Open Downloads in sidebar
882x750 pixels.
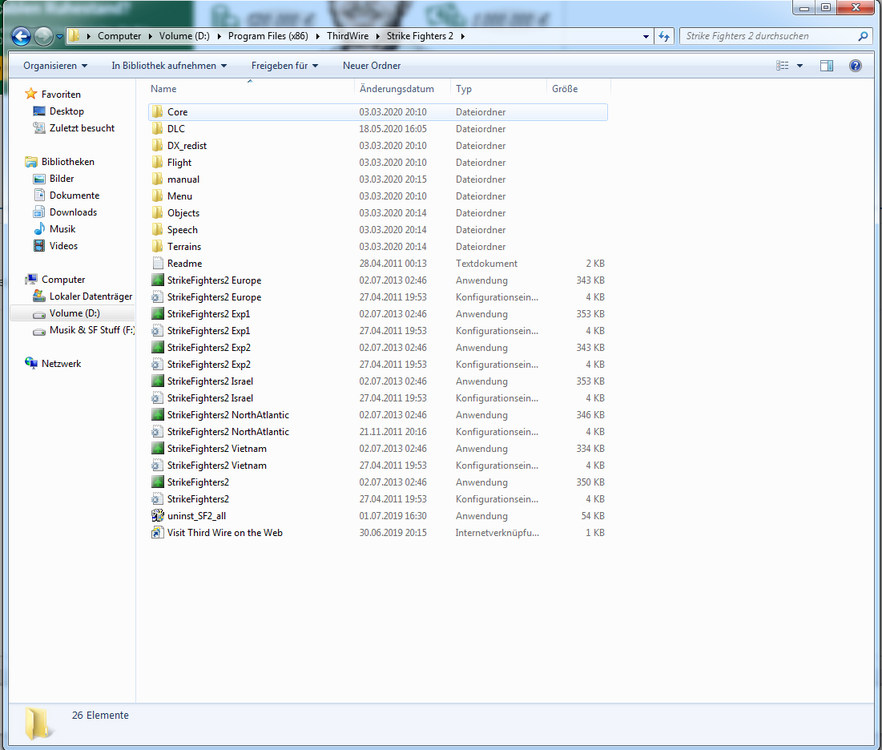(73, 213)
